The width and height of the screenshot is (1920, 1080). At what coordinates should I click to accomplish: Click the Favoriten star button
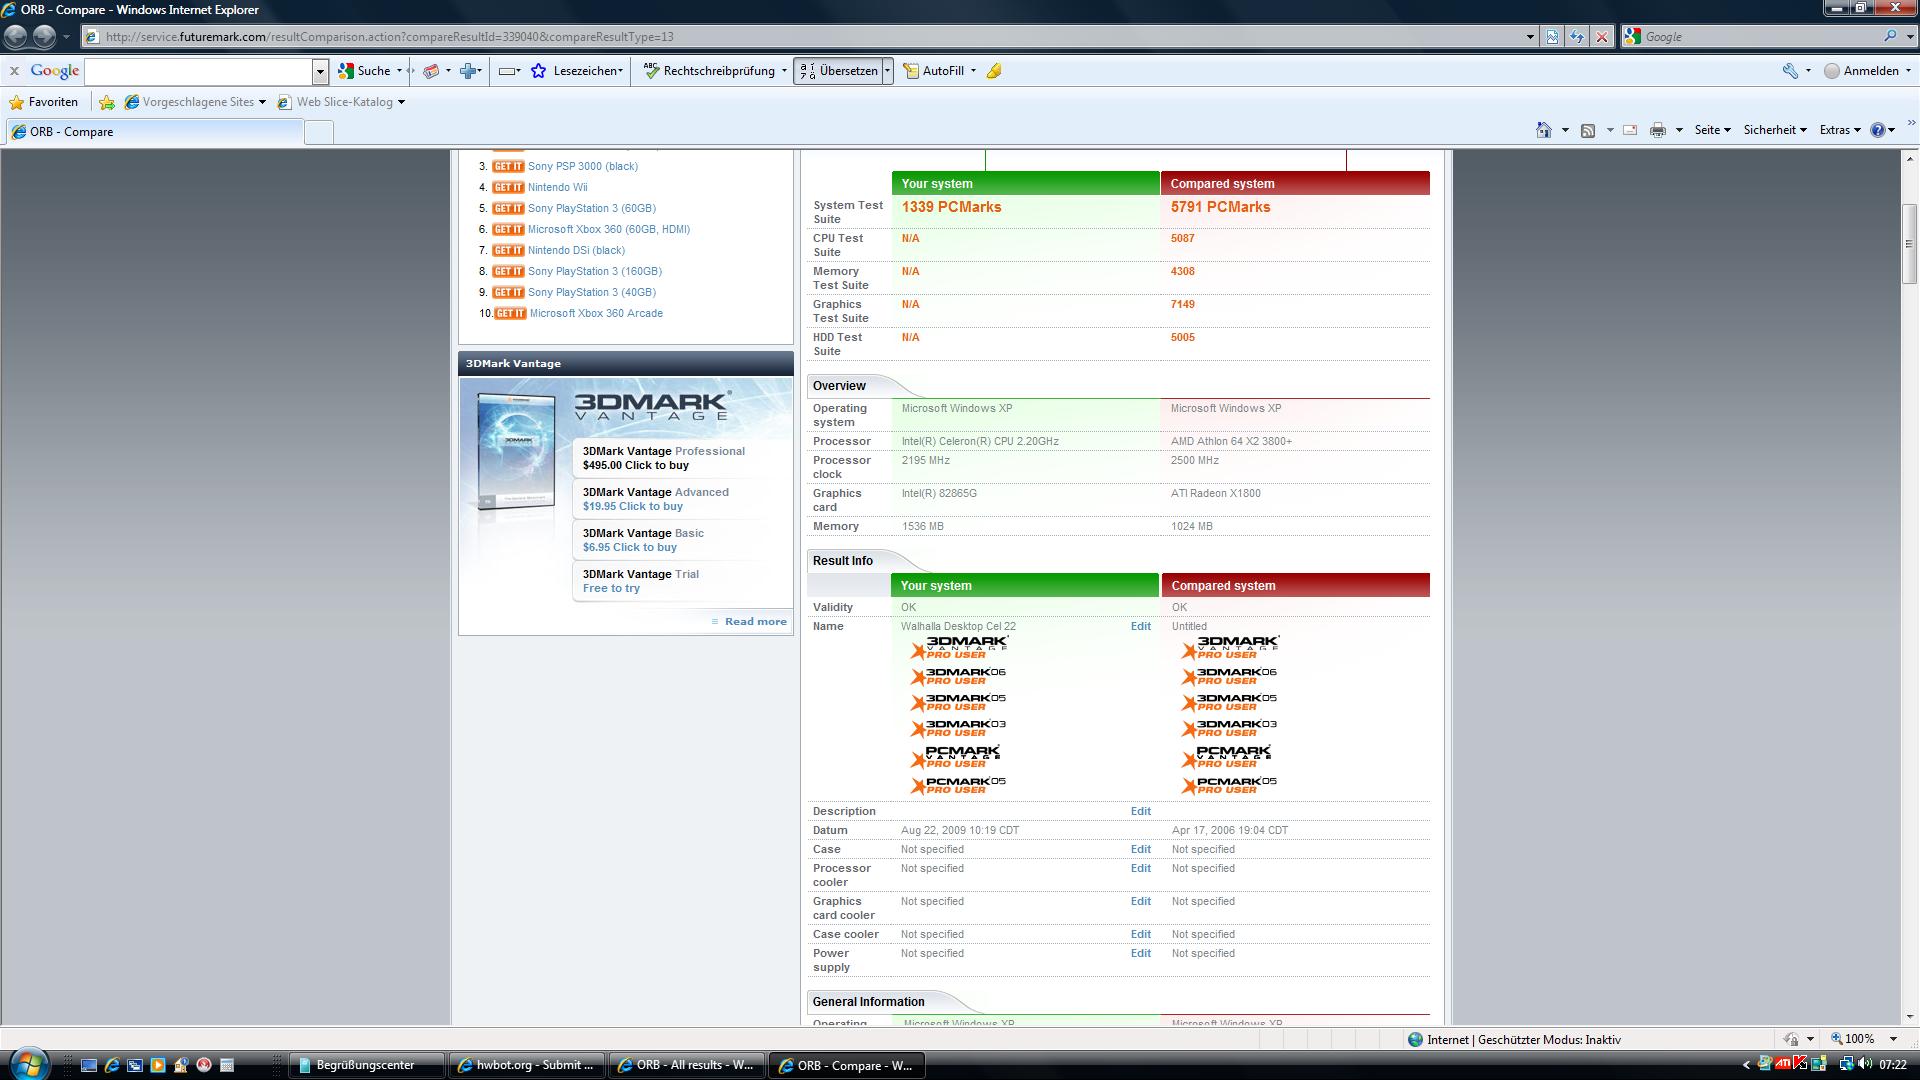tap(43, 102)
